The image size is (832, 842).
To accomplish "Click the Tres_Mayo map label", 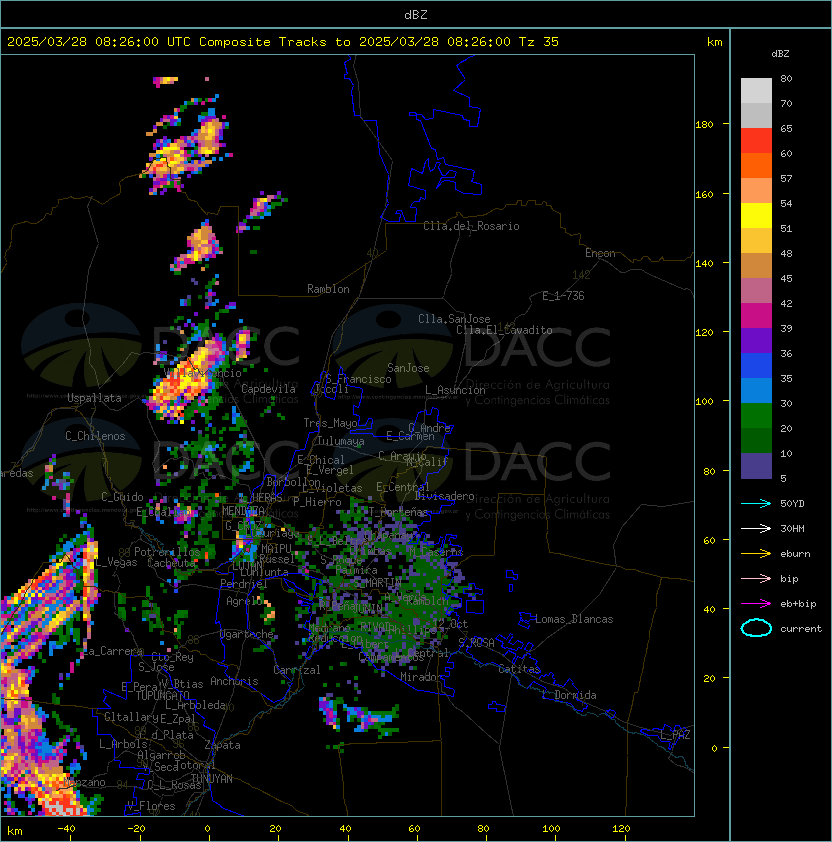I will pos(330,423).
